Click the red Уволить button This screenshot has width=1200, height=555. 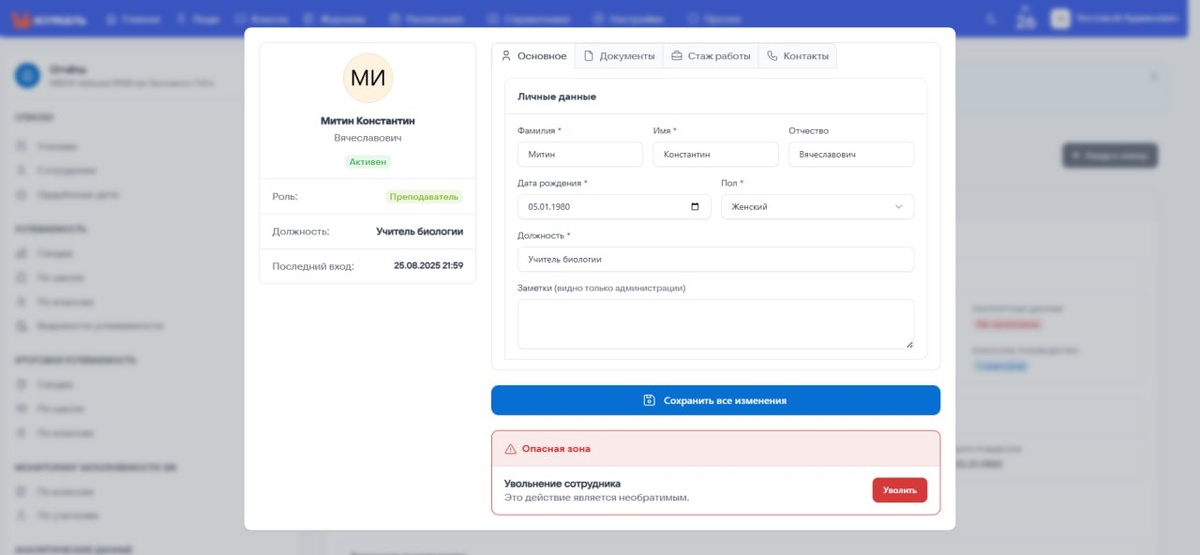point(900,490)
